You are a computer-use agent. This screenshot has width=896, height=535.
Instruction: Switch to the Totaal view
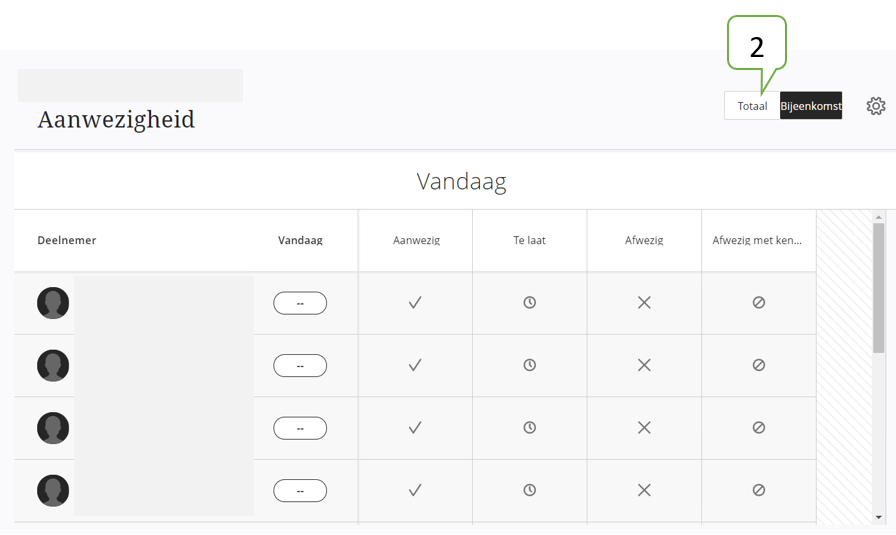(x=752, y=106)
